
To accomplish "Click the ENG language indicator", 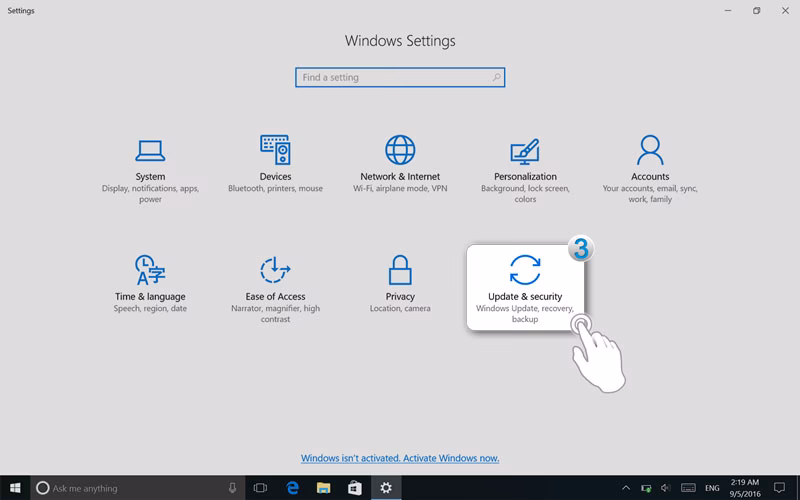I will [712, 488].
